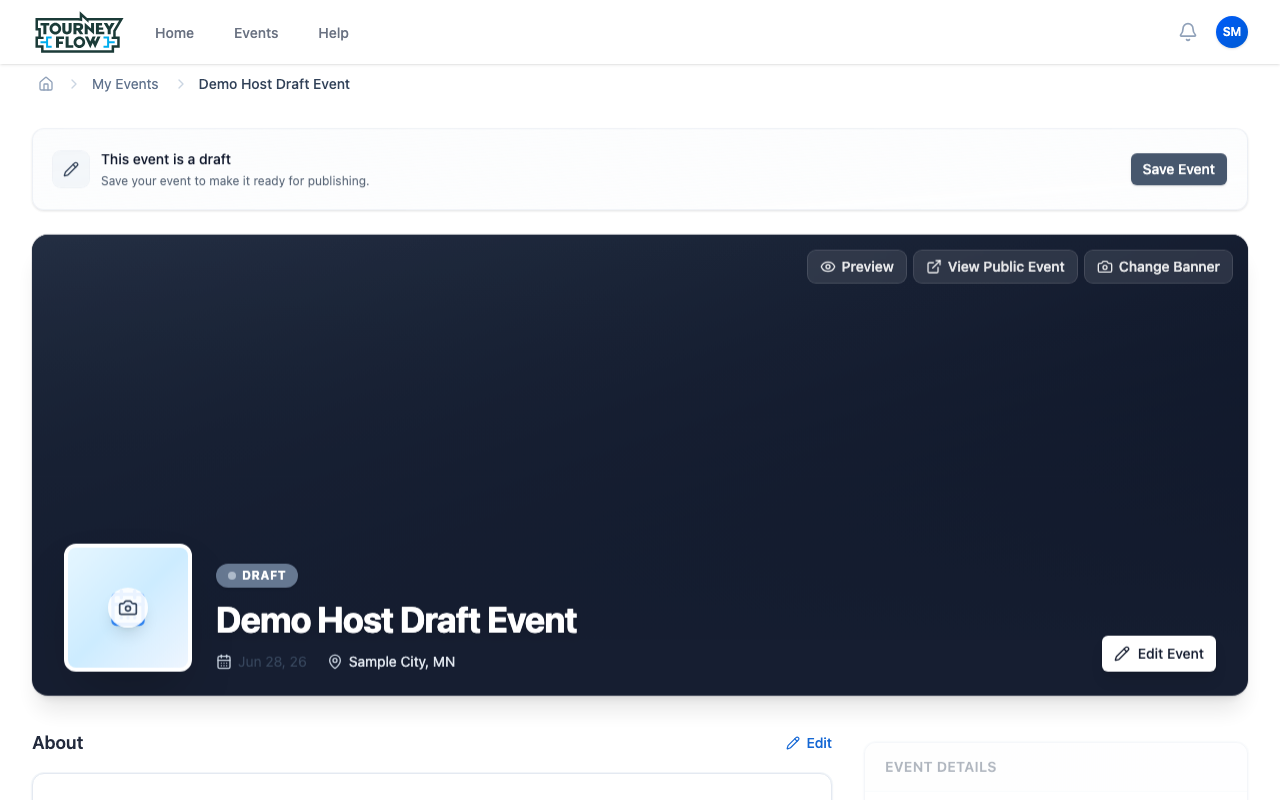The image size is (1280, 800).
Task: Go to Home in the top navigation
Action: [174, 33]
